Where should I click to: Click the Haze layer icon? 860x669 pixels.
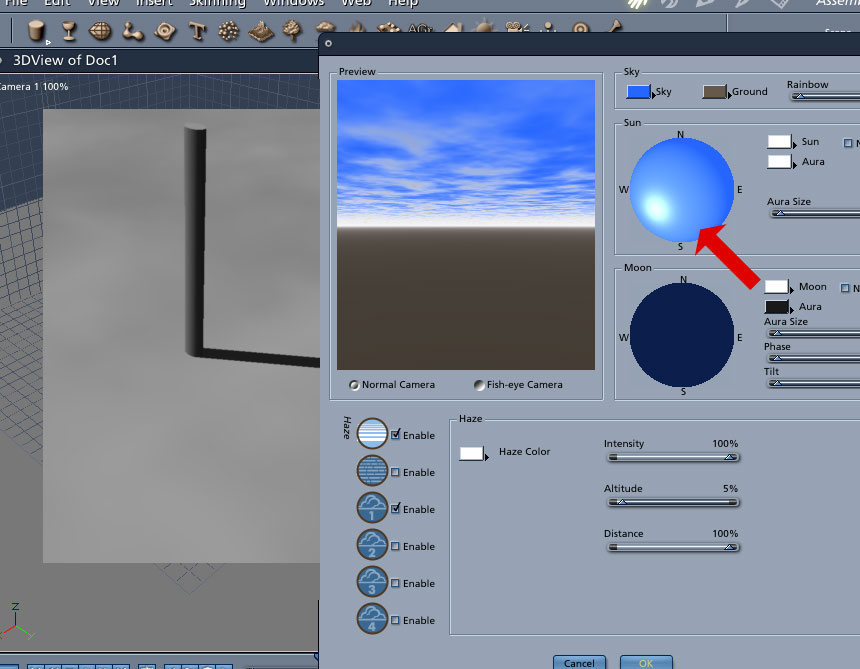click(372, 434)
